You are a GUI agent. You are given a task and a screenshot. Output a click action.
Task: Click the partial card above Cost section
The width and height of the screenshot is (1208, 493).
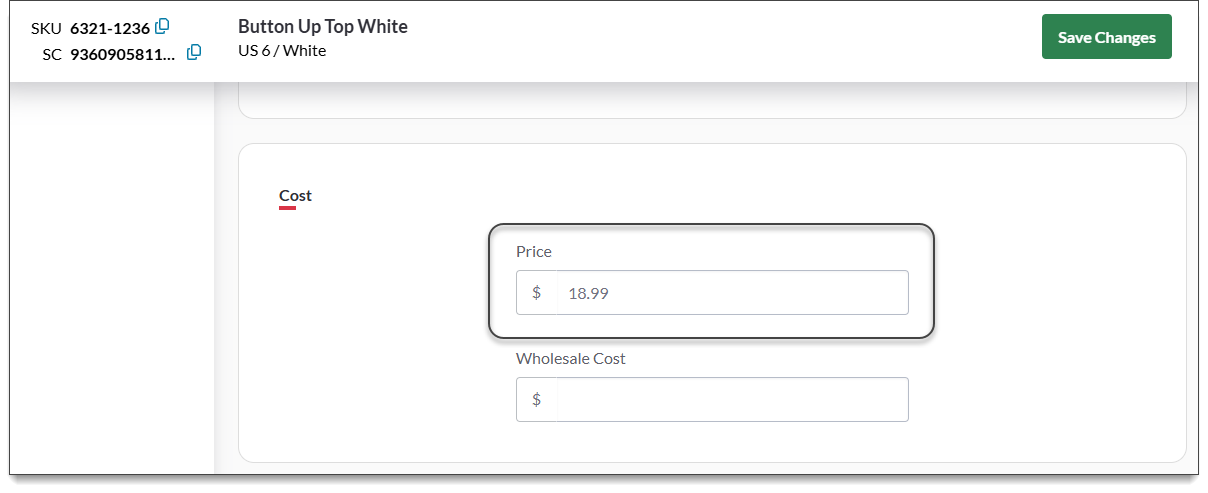711,102
